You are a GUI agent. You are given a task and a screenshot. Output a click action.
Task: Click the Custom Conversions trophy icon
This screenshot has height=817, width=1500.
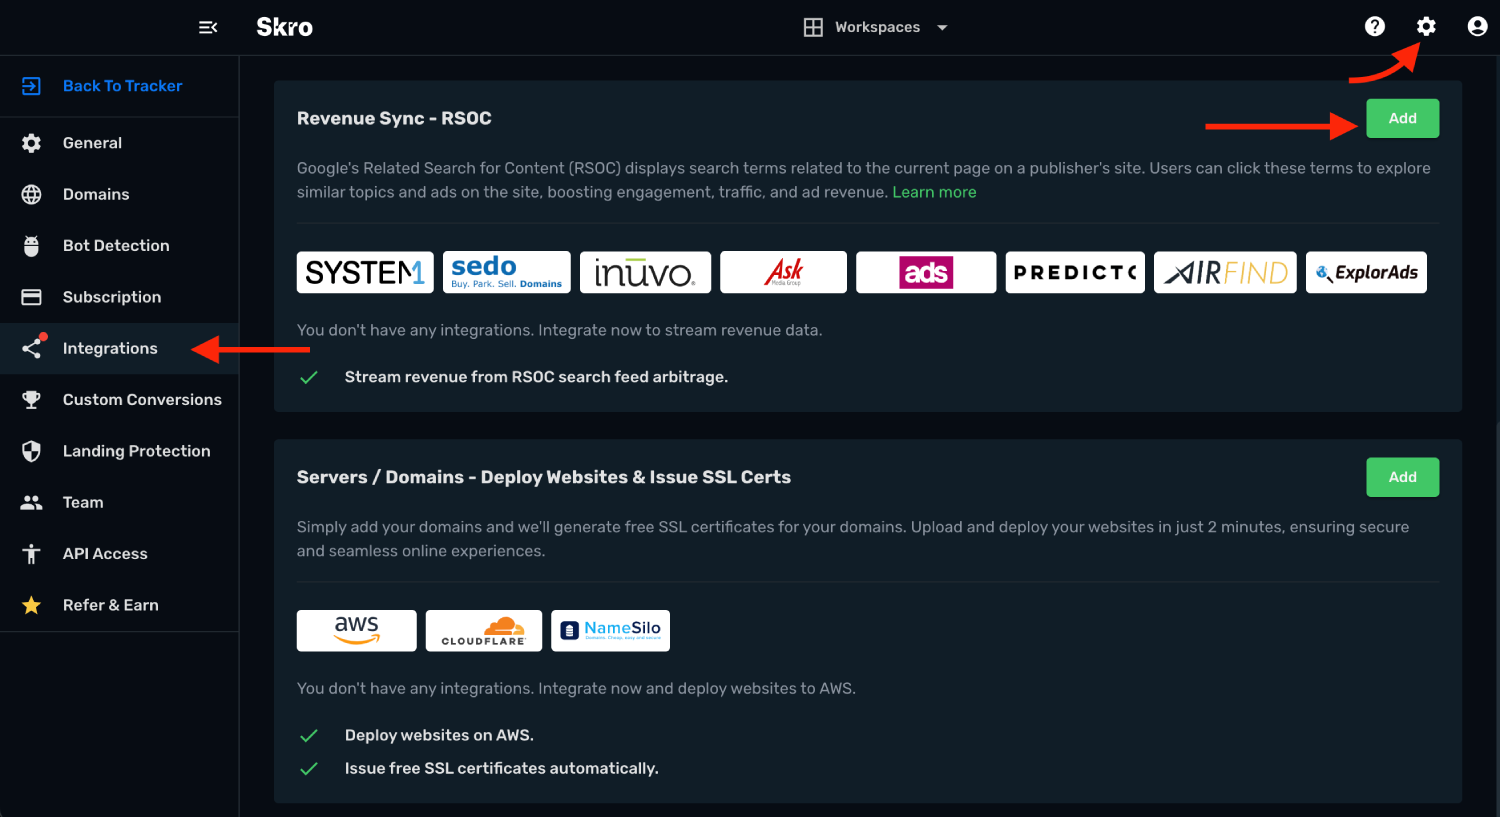(31, 400)
